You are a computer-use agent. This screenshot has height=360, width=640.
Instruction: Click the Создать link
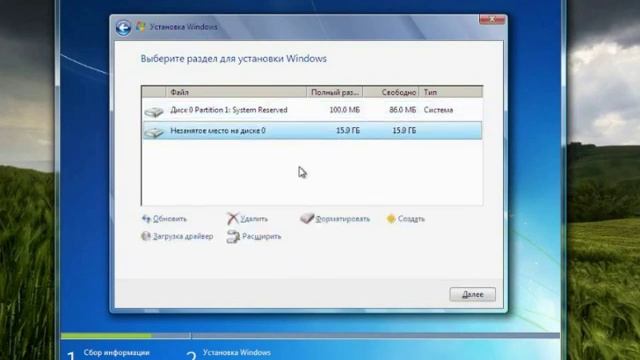tap(411, 219)
